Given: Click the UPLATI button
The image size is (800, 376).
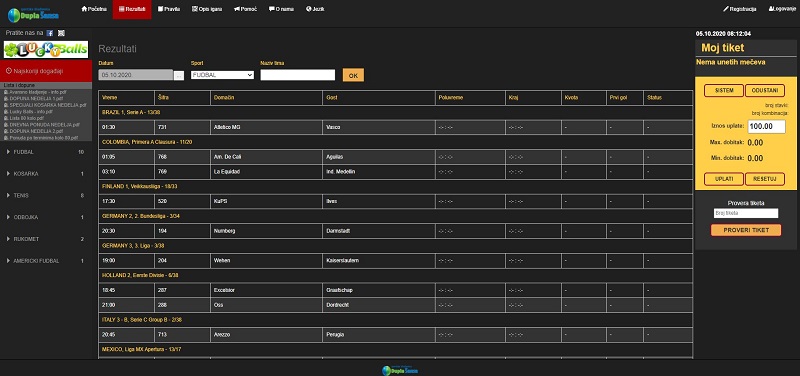Looking at the screenshot, I should (723, 179).
